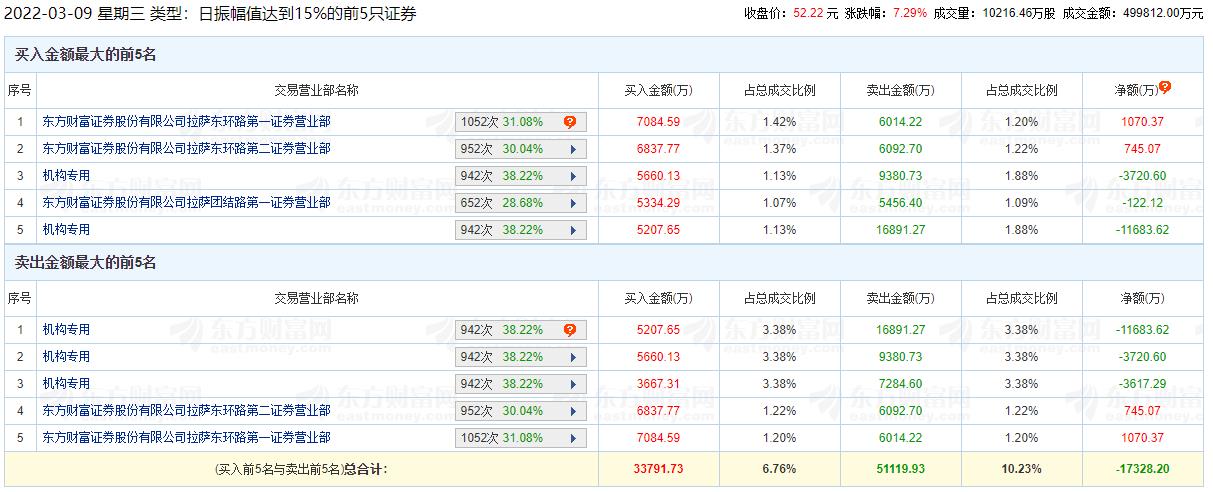Click question mark icon in buy table row 1 badge
The width and height of the screenshot is (1213, 492).
point(570,122)
